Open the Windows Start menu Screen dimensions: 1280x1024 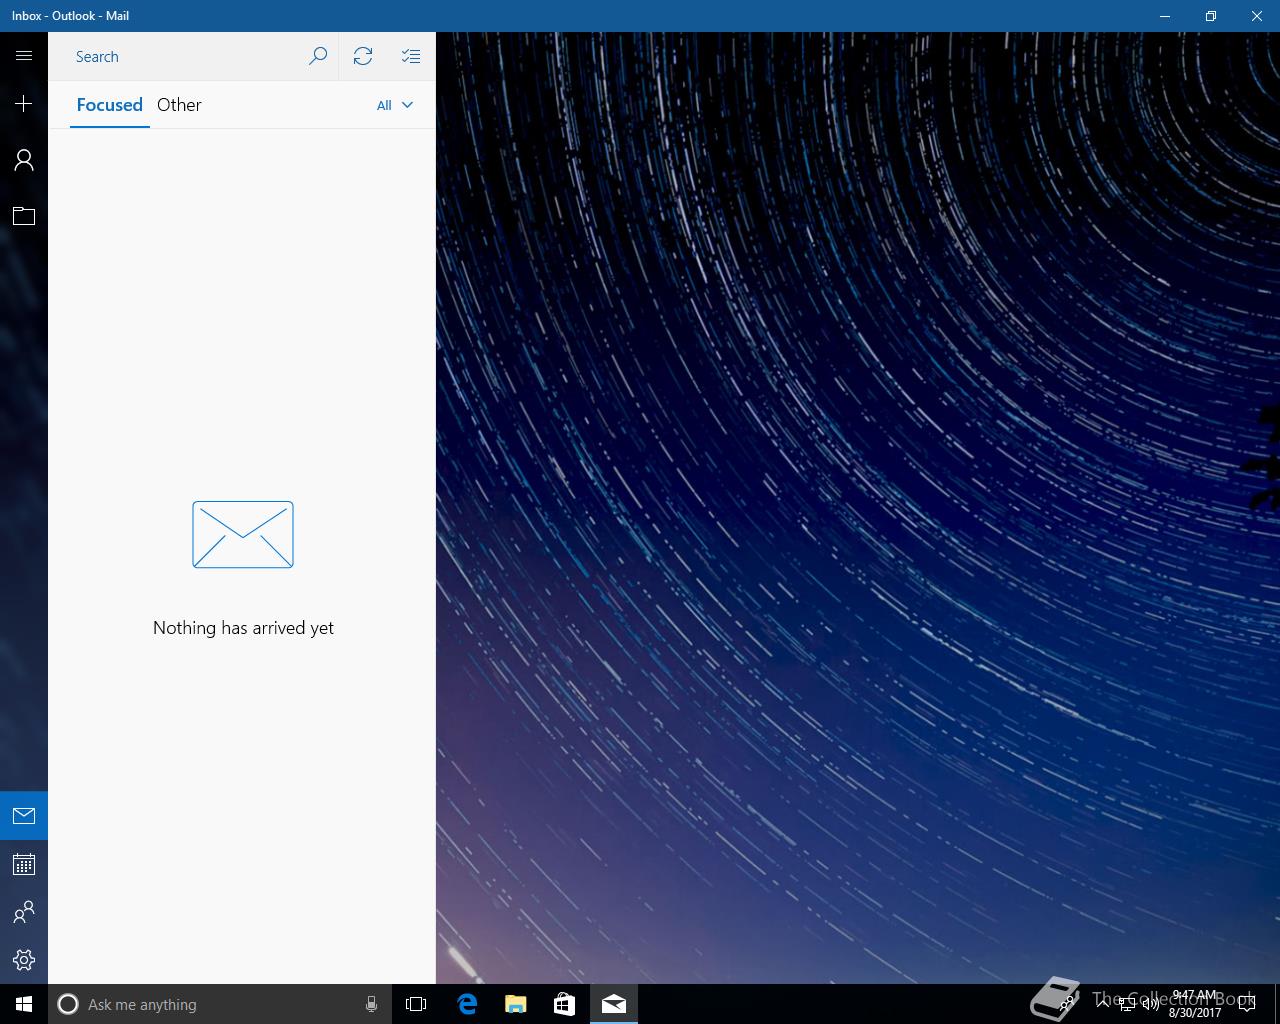pyautogui.click(x=24, y=1004)
